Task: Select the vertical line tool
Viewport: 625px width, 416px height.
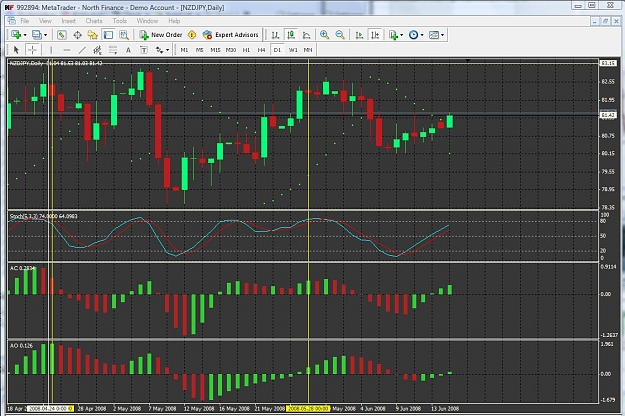Action: tap(51, 50)
